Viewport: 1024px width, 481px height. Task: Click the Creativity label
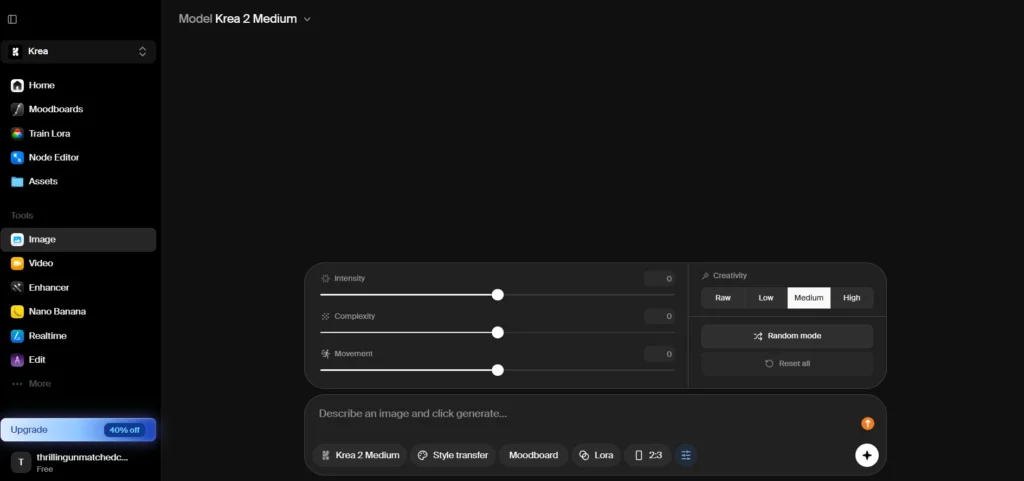click(x=729, y=276)
